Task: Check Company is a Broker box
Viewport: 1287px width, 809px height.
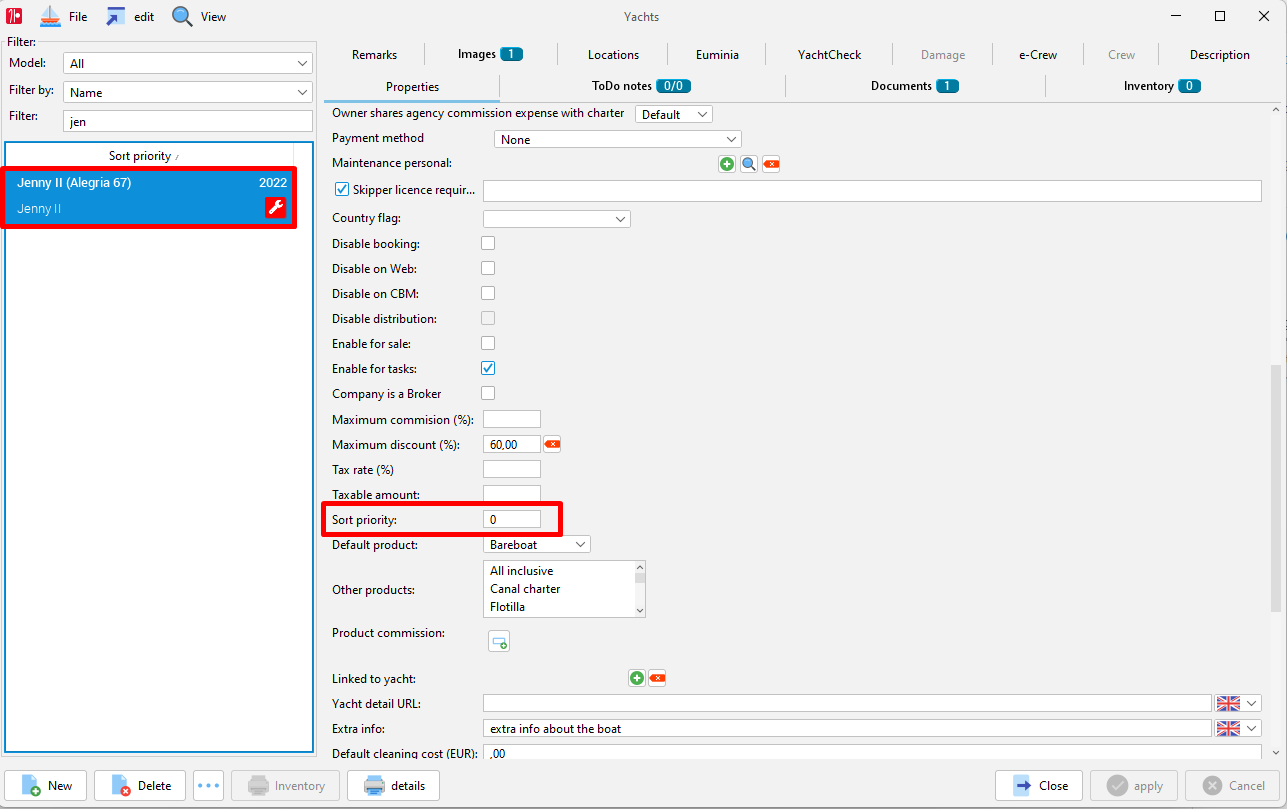Action: point(488,393)
